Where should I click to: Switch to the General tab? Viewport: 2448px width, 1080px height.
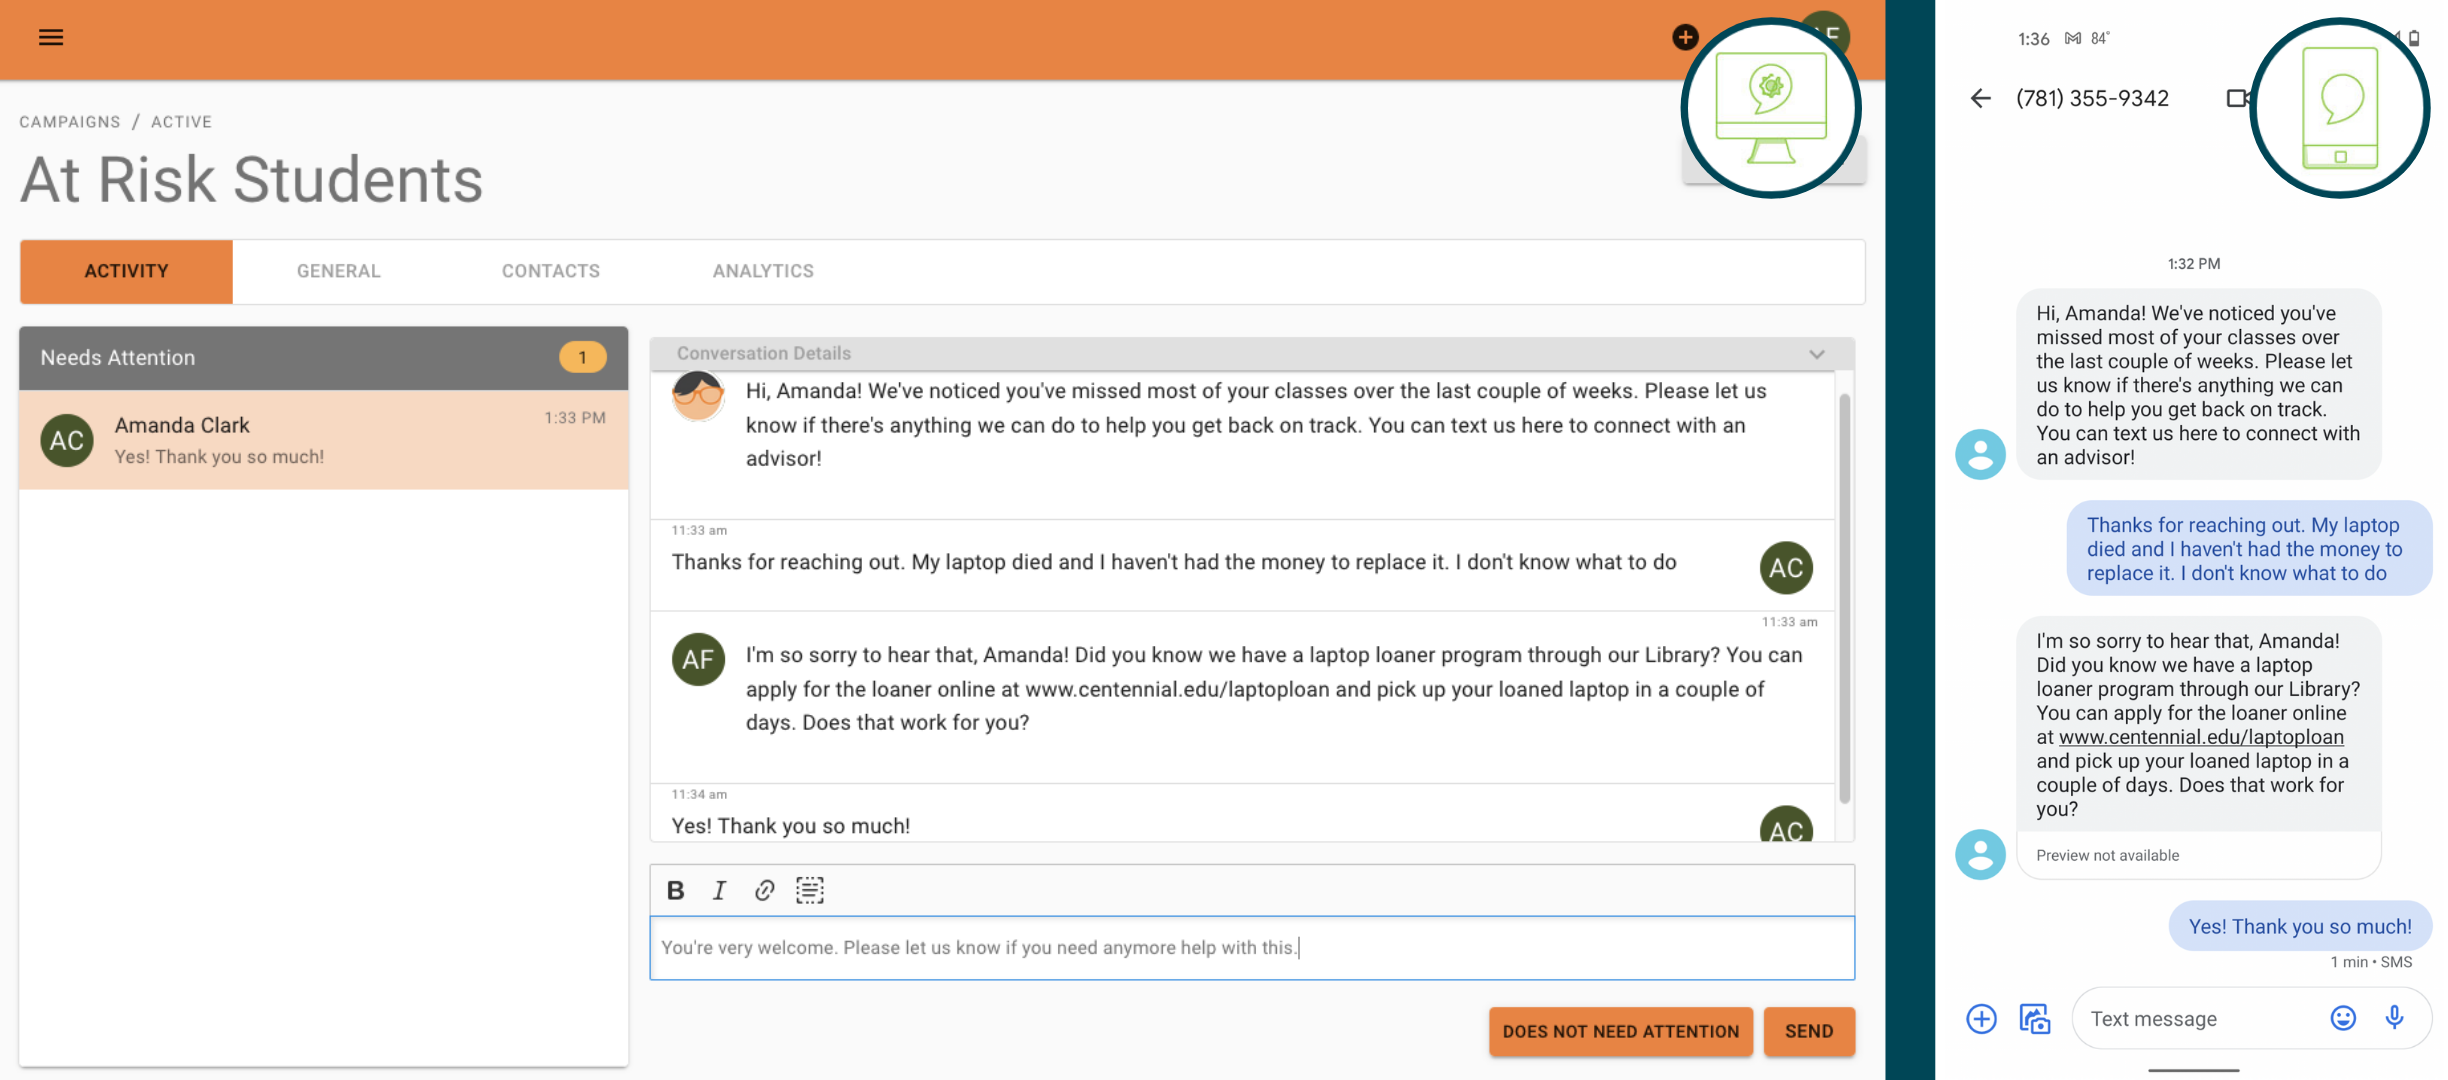(338, 271)
